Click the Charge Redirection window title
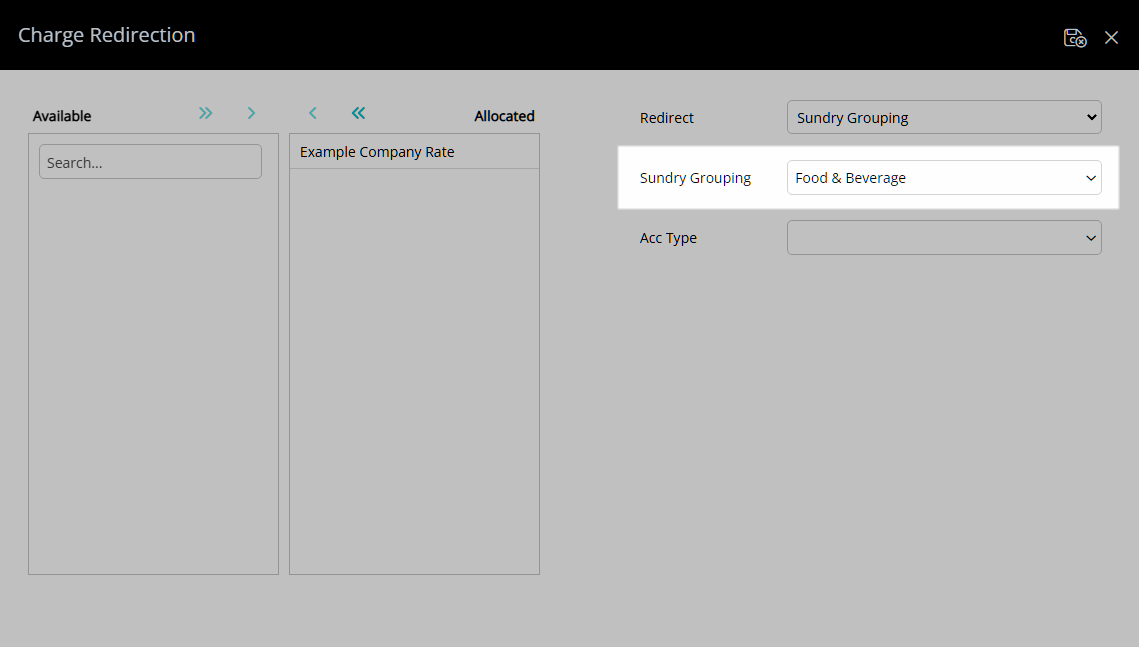1139x647 pixels. [107, 36]
